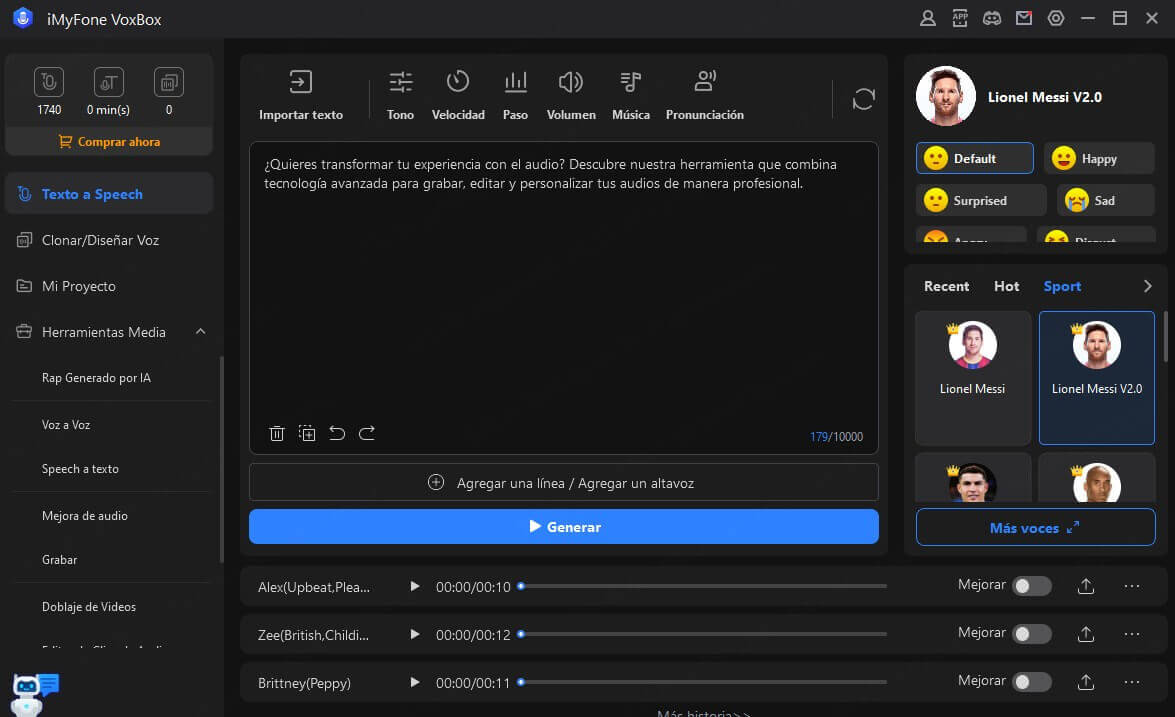Toggle Mejorar for Alex(Upbeat,Plea... audio
This screenshot has height=717, width=1175.
click(1032, 586)
